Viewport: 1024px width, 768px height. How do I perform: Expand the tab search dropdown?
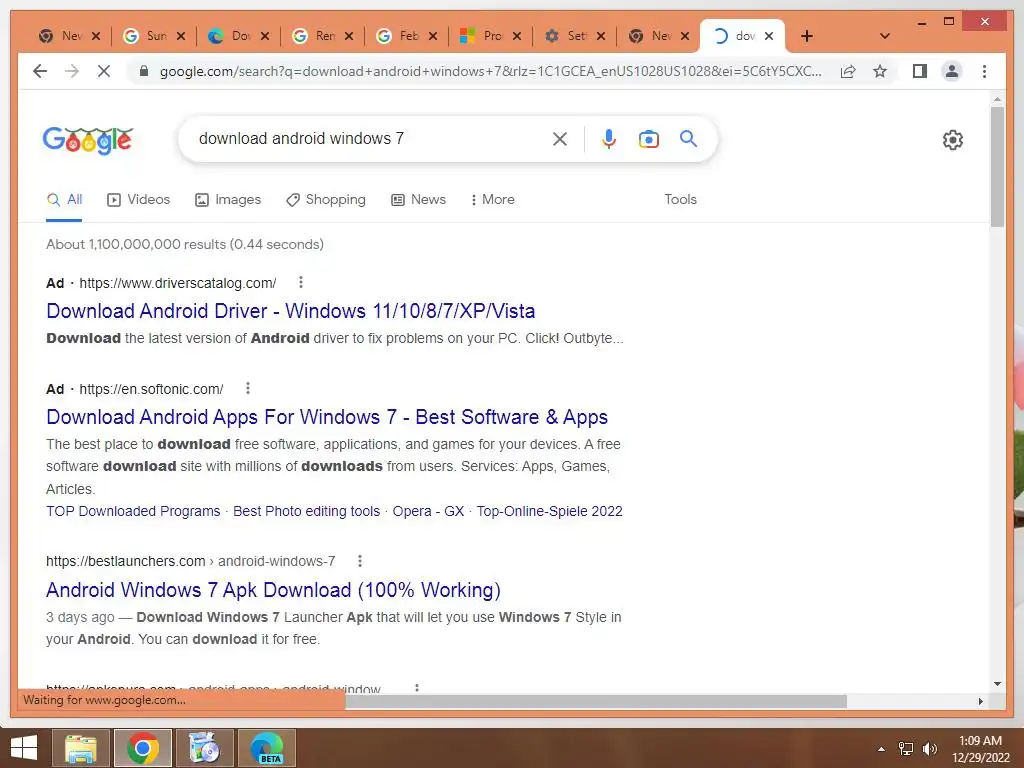click(885, 36)
